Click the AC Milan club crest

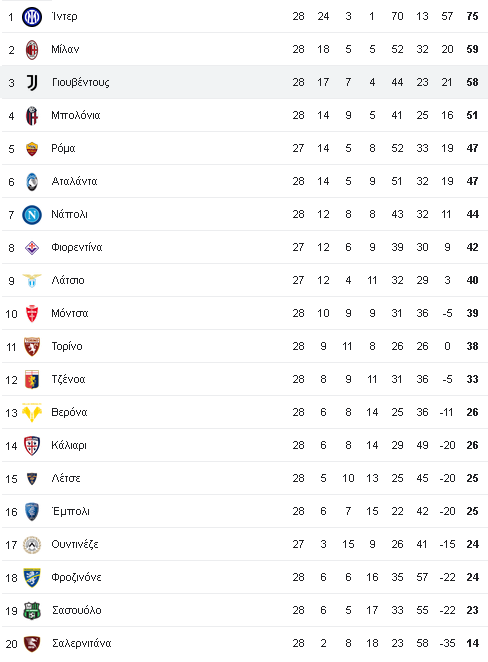(x=32, y=50)
